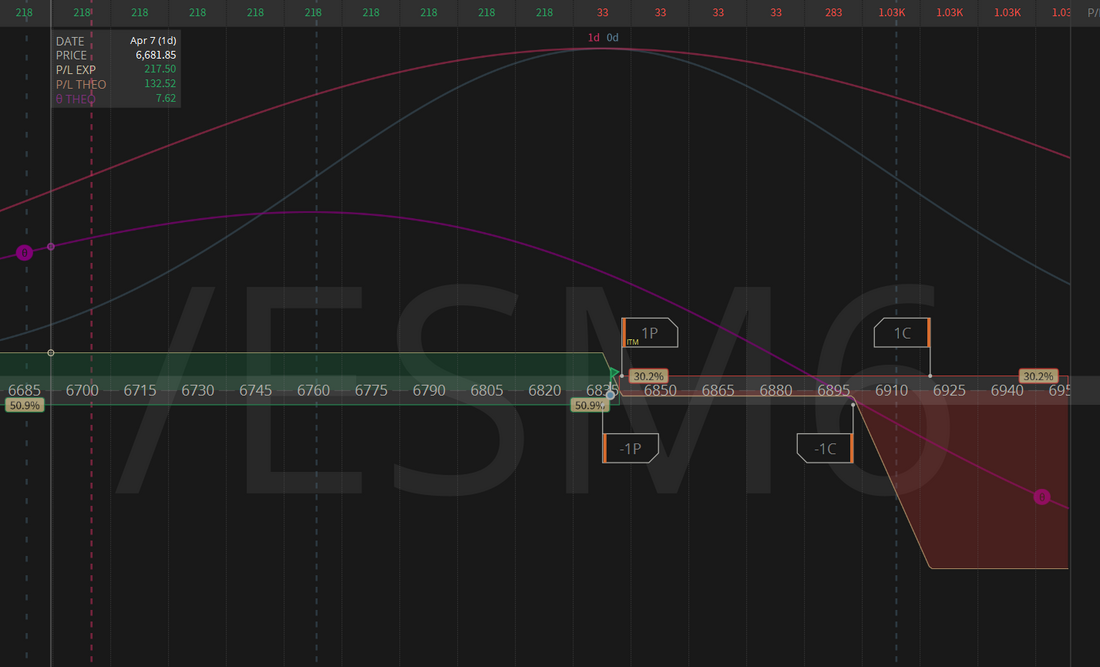This screenshot has height=667, width=1100.
Task: Toggle the 1d curve label at top
Action: [593, 38]
